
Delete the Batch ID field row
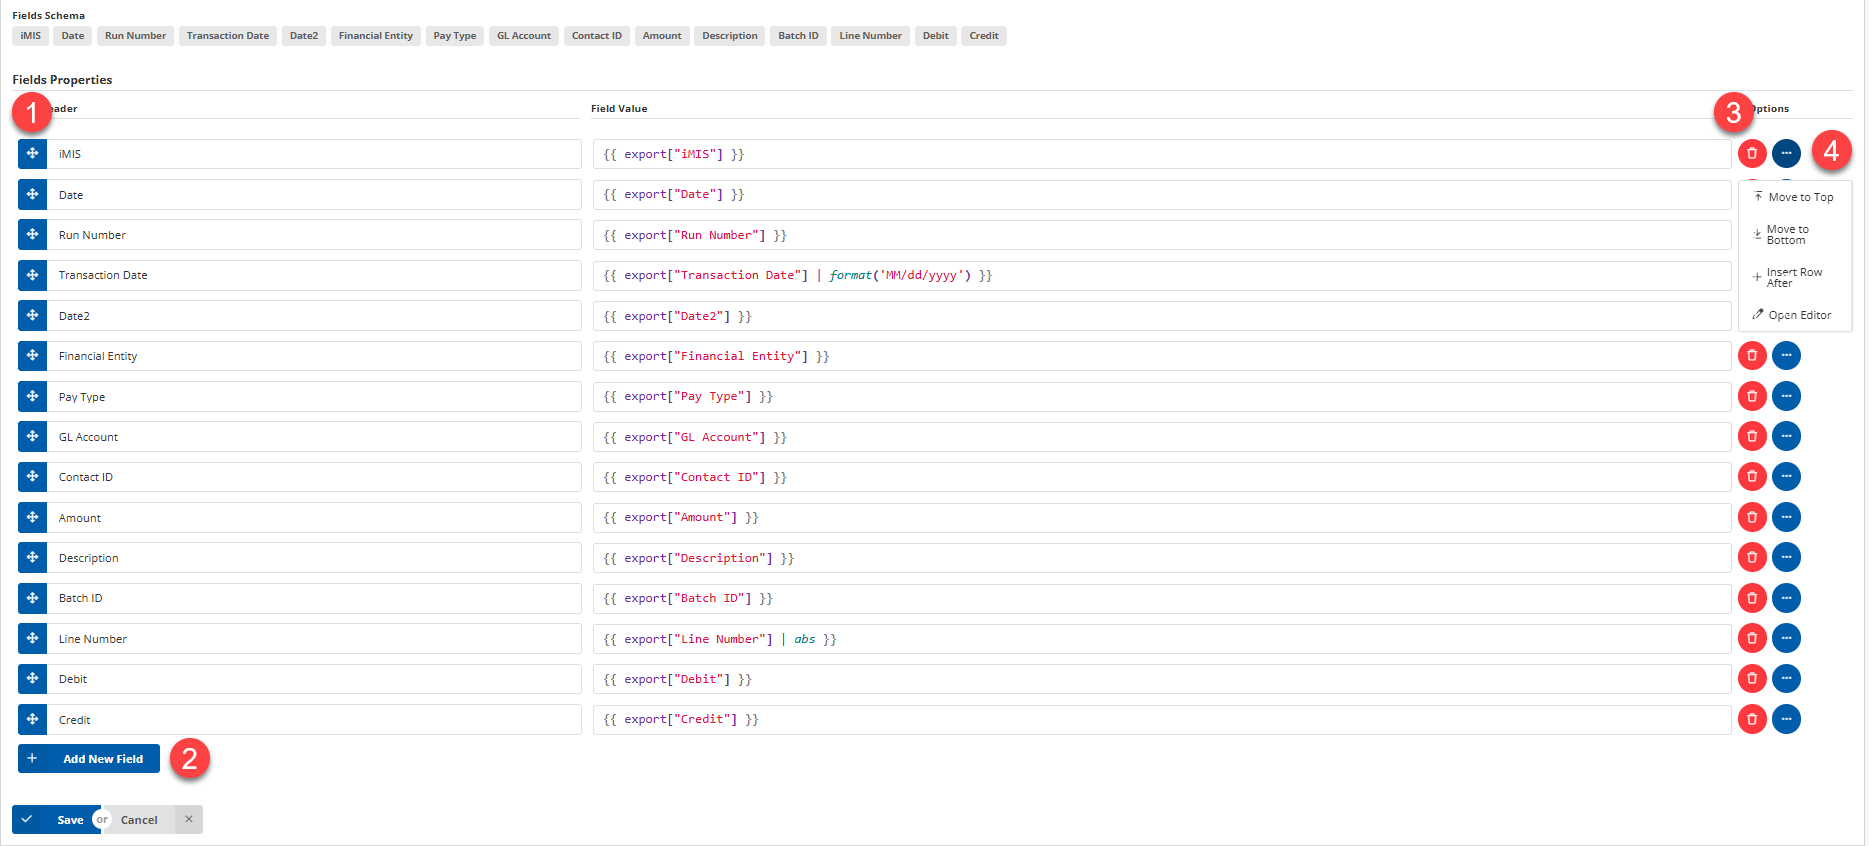(1752, 598)
